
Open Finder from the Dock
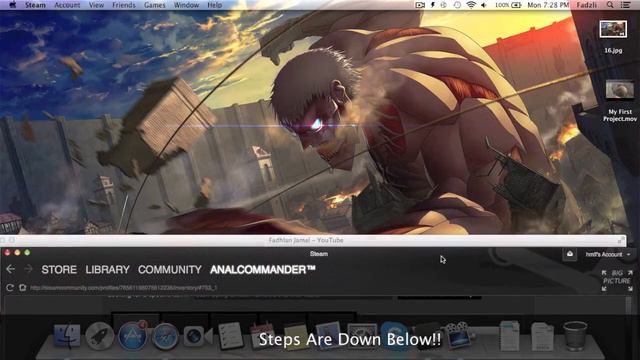(67, 336)
